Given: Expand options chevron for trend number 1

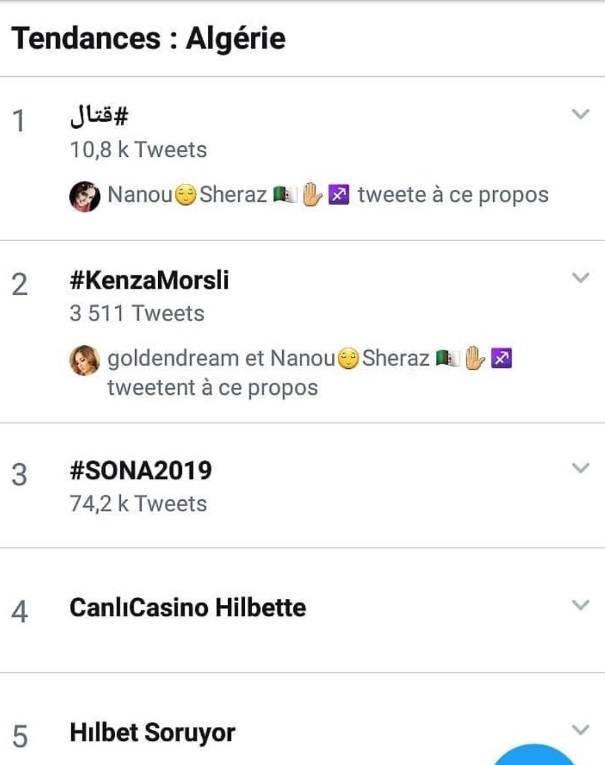Looking at the screenshot, I should tap(580, 114).
